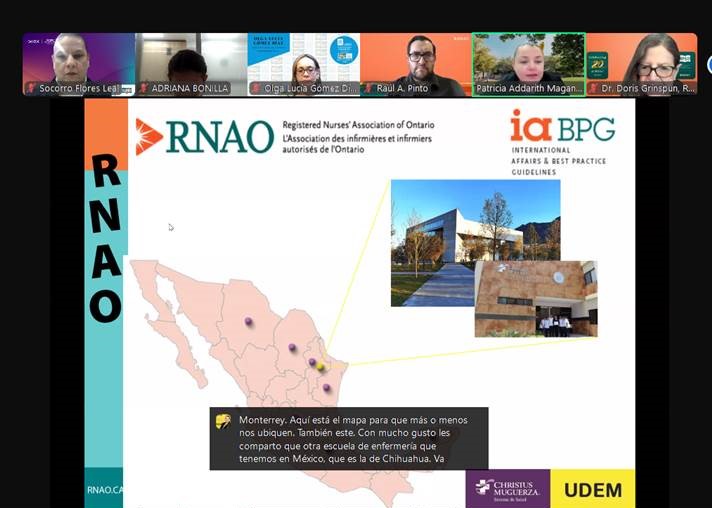
Task: Click the Olga Lucía Gómez name label
Action: click(310, 89)
